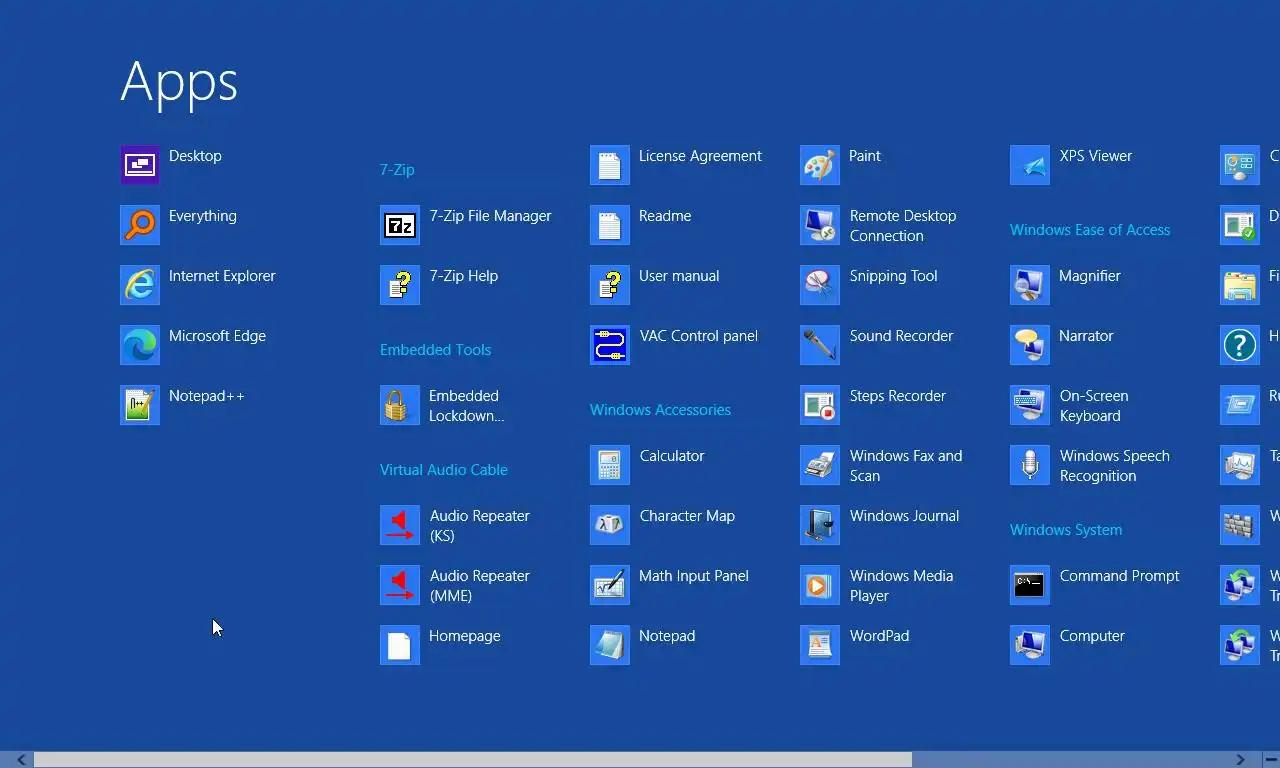Click the zoom-out minus button
The width and height of the screenshot is (1280, 768).
pyautogui.click(x=1270, y=760)
